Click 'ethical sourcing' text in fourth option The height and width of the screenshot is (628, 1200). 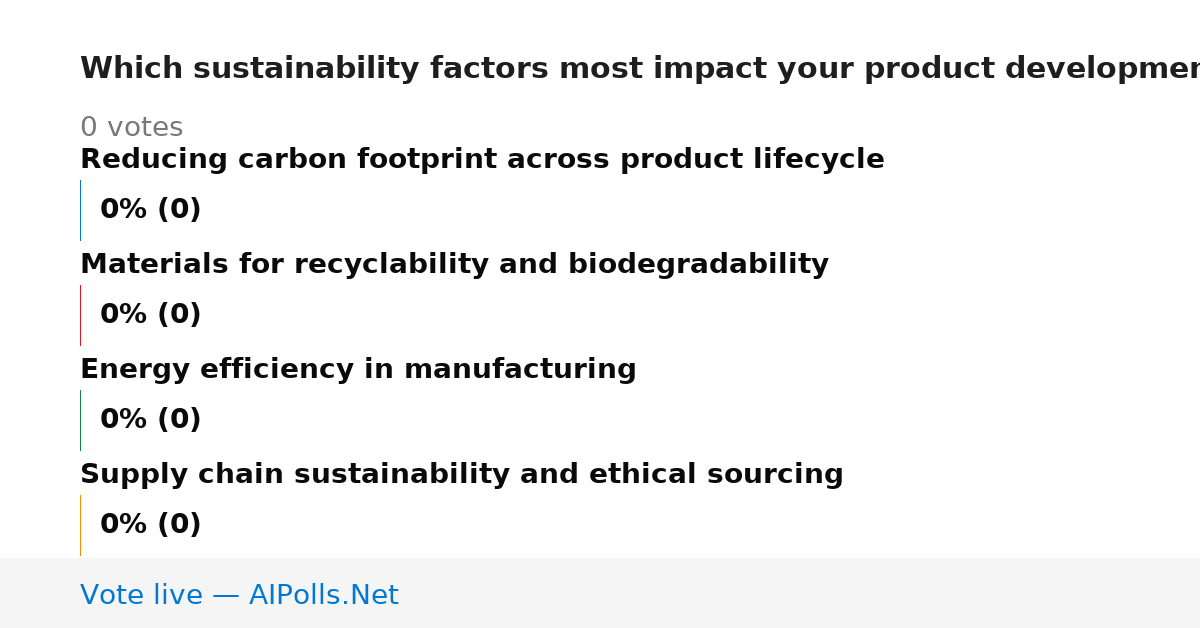pos(716,475)
